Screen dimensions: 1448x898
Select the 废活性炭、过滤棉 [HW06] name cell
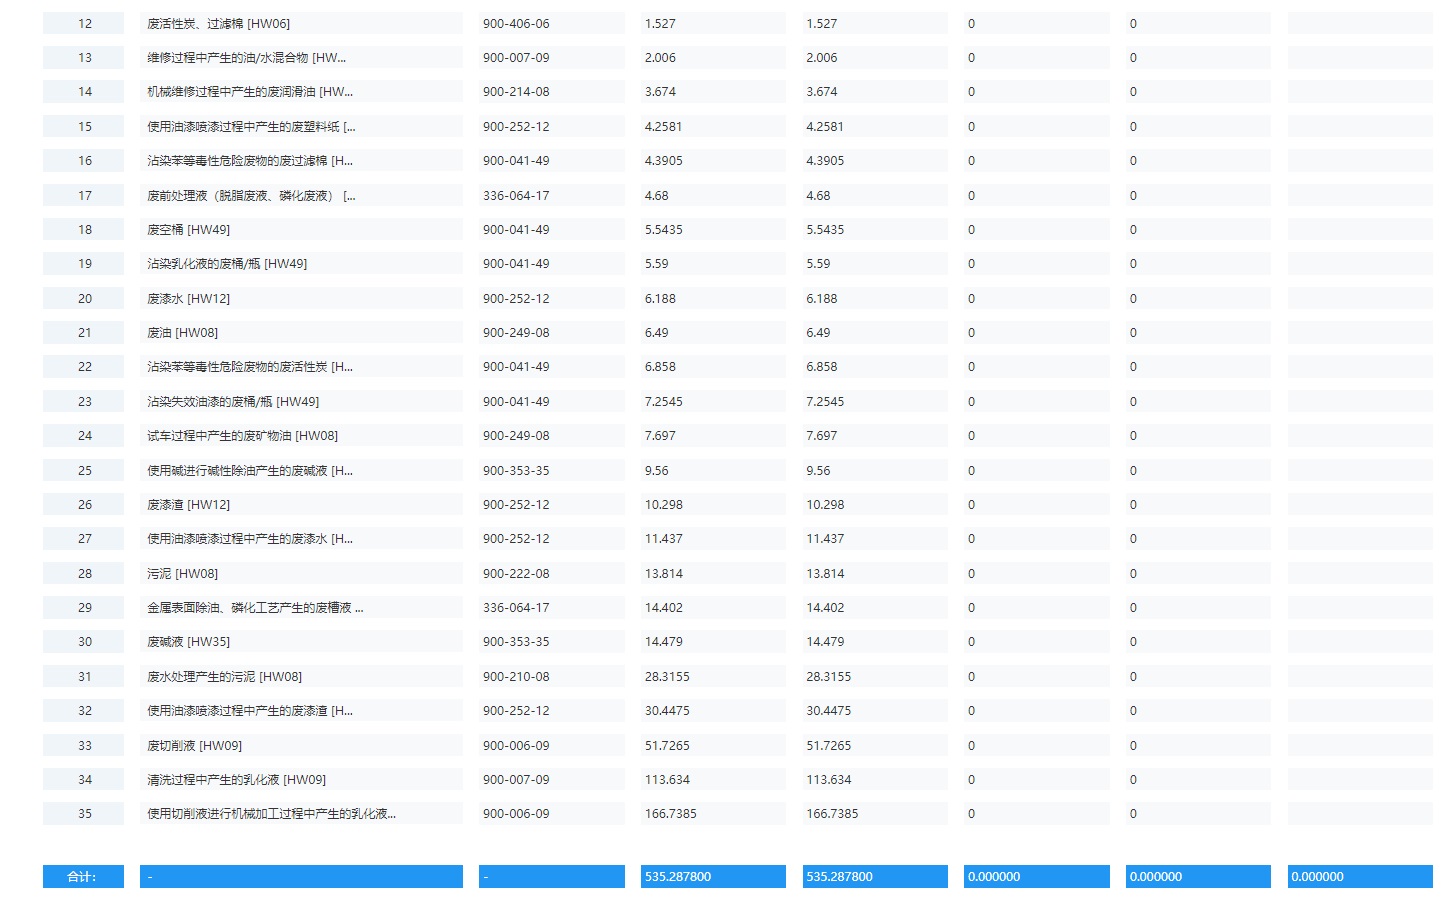point(218,23)
